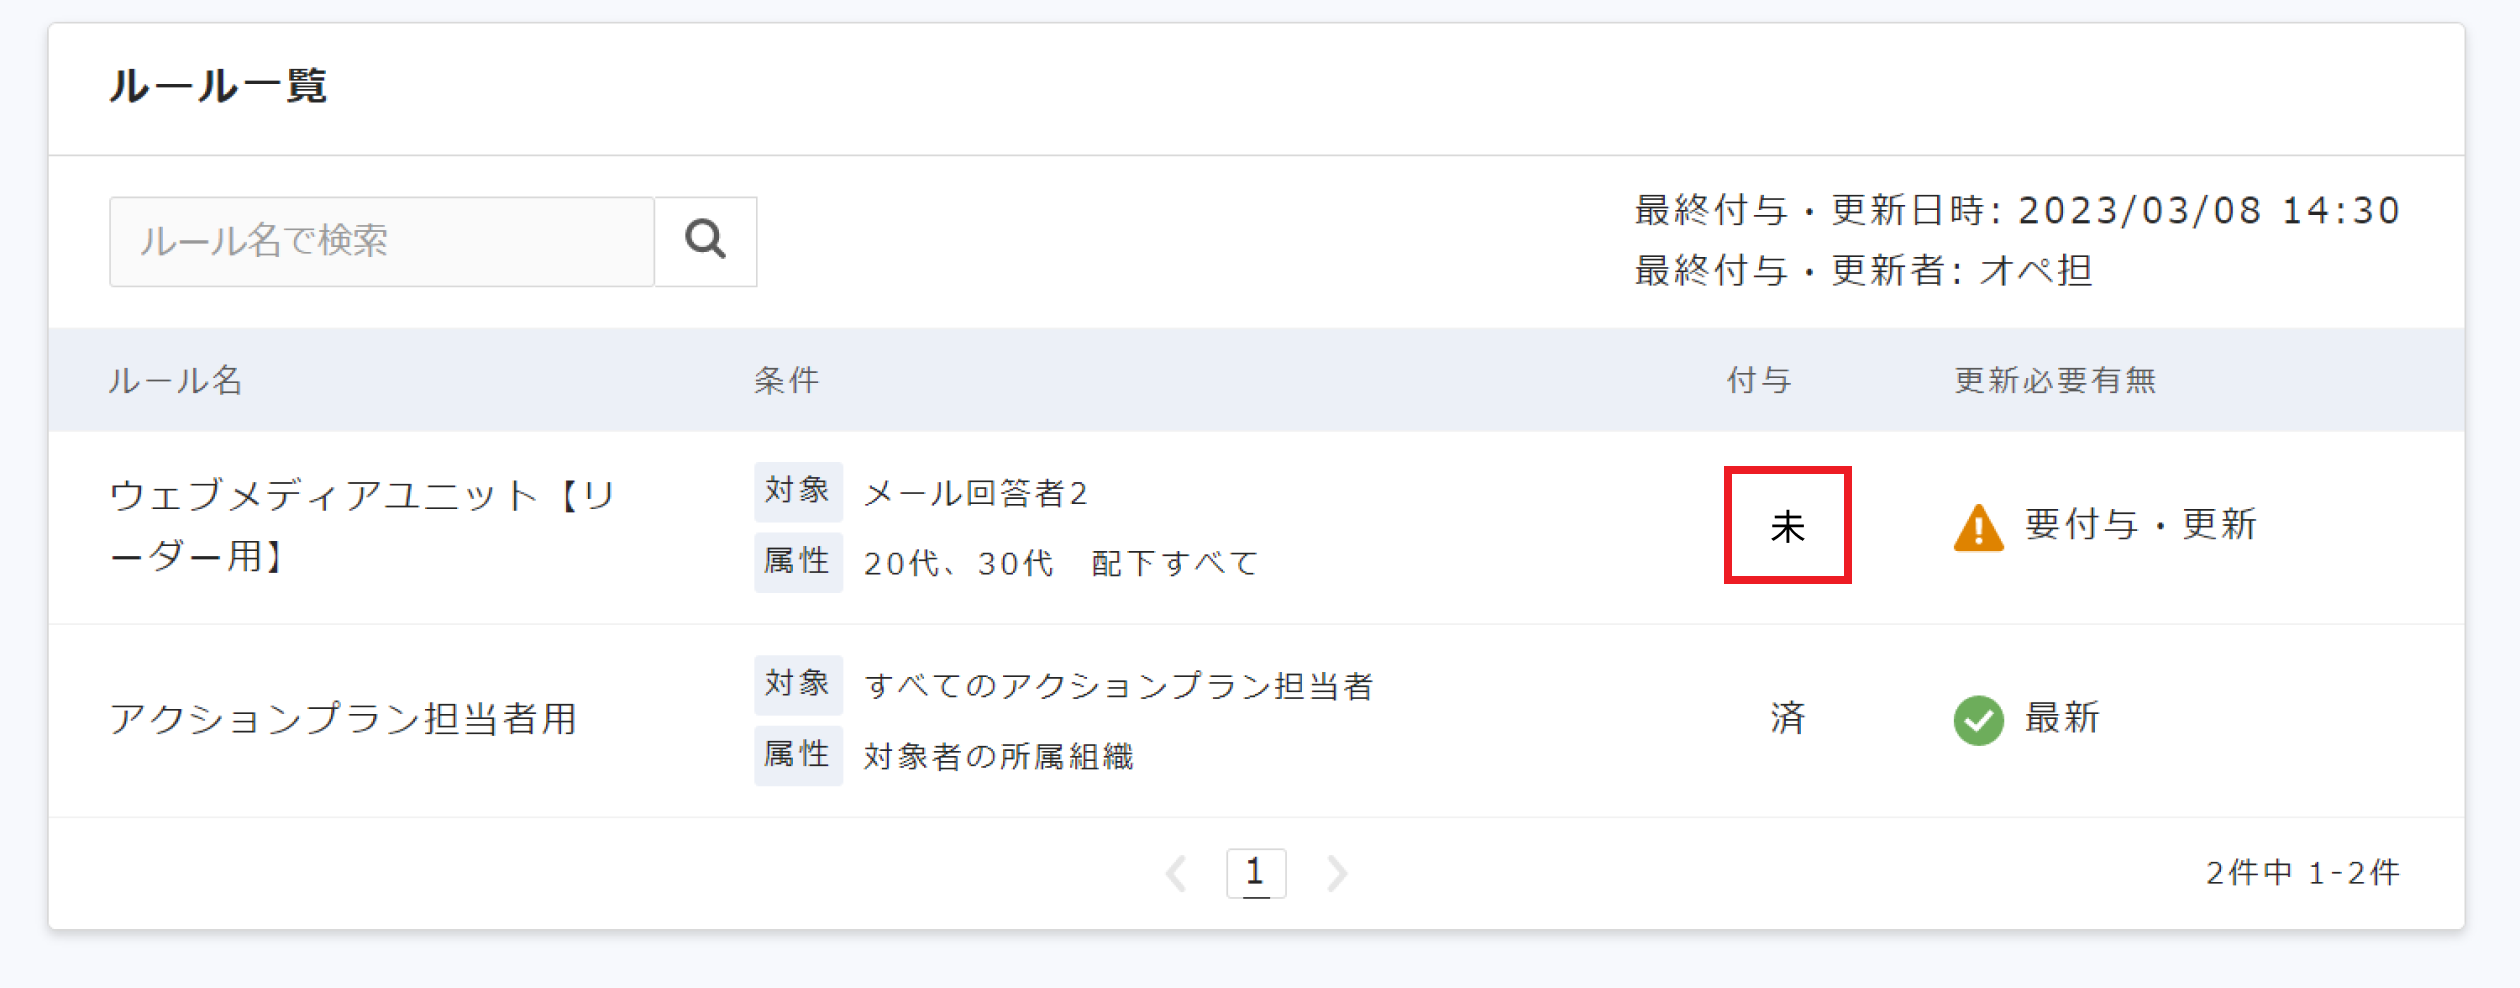Click the 更新必要有無 column header
2520x988 pixels.
tap(2055, 381)
